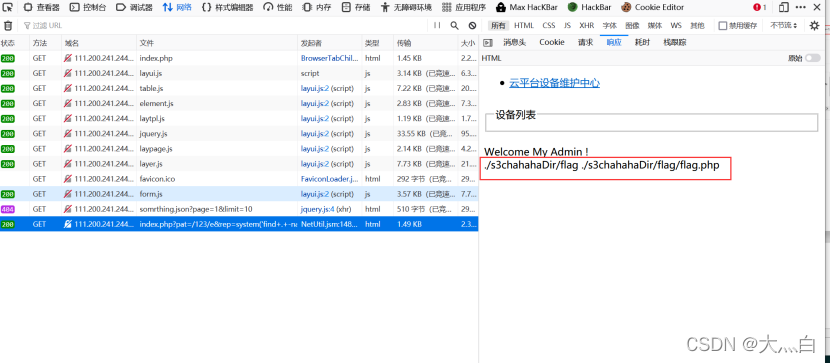Select the favicon.ico request row
Screen dimensions: 830x363
[239, 179]
